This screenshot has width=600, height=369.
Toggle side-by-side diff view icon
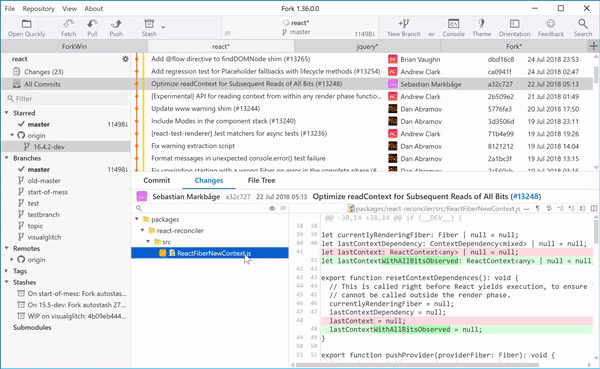[x=594, y=208]
